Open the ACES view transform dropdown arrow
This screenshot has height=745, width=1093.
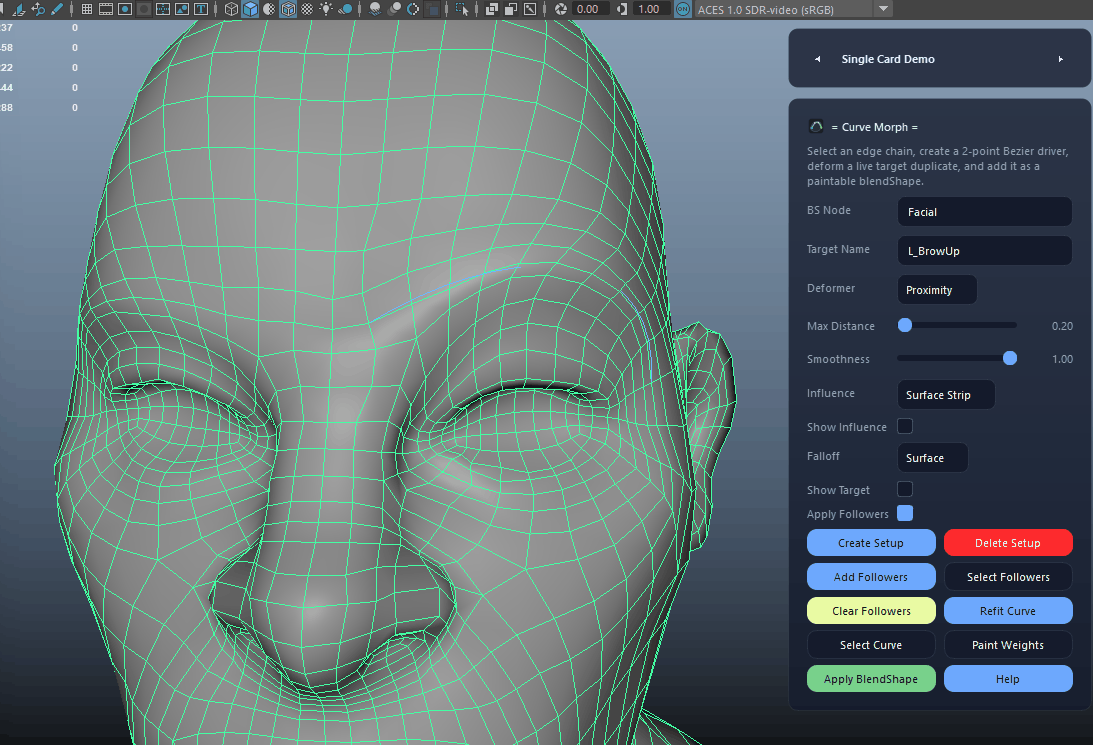(883, 9)
